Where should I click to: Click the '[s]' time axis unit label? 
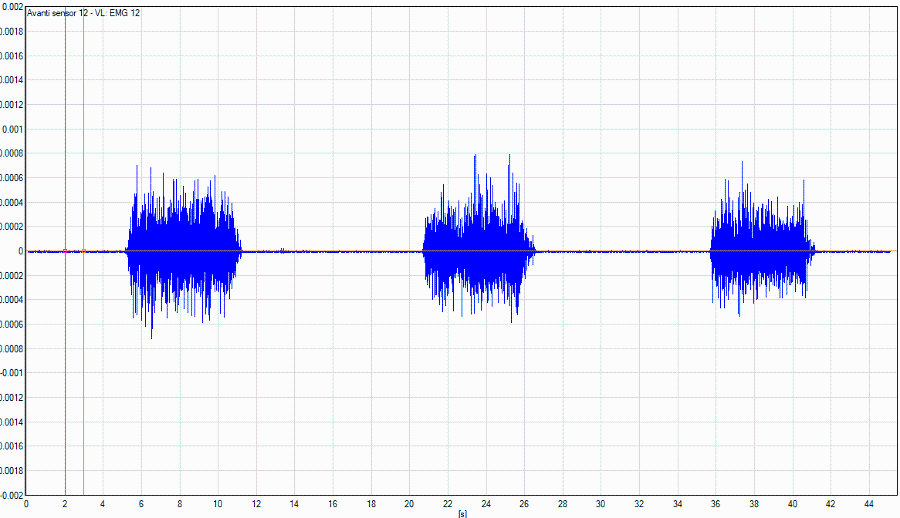(463, 513)
